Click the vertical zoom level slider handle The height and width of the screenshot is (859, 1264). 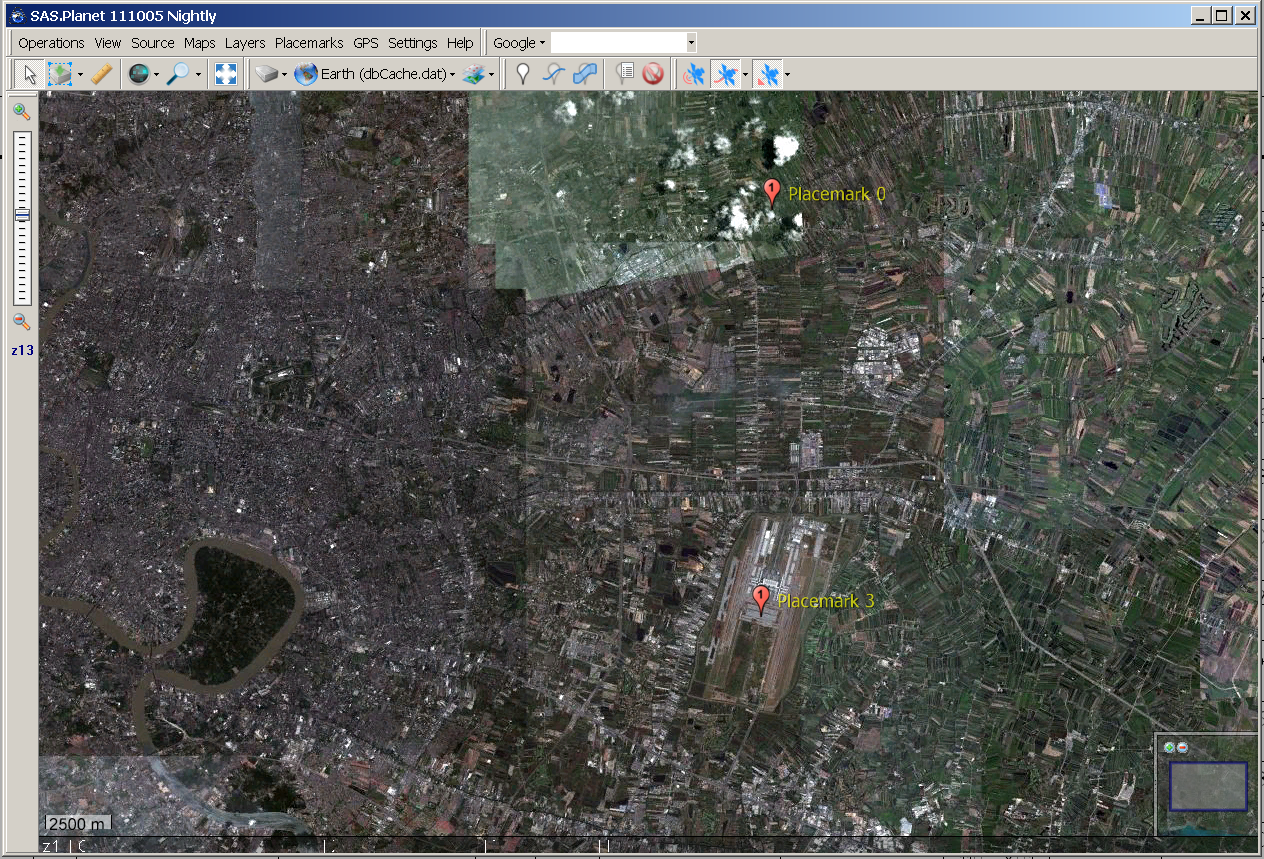tap(22, 215)
